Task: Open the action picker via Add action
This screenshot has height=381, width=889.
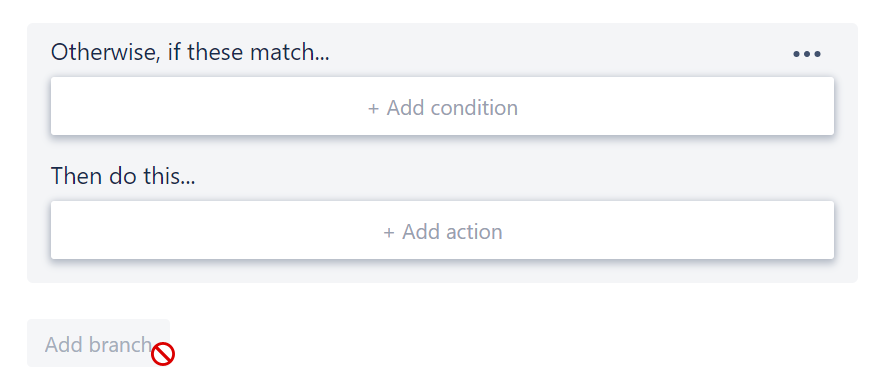Action: click(442, 230)
